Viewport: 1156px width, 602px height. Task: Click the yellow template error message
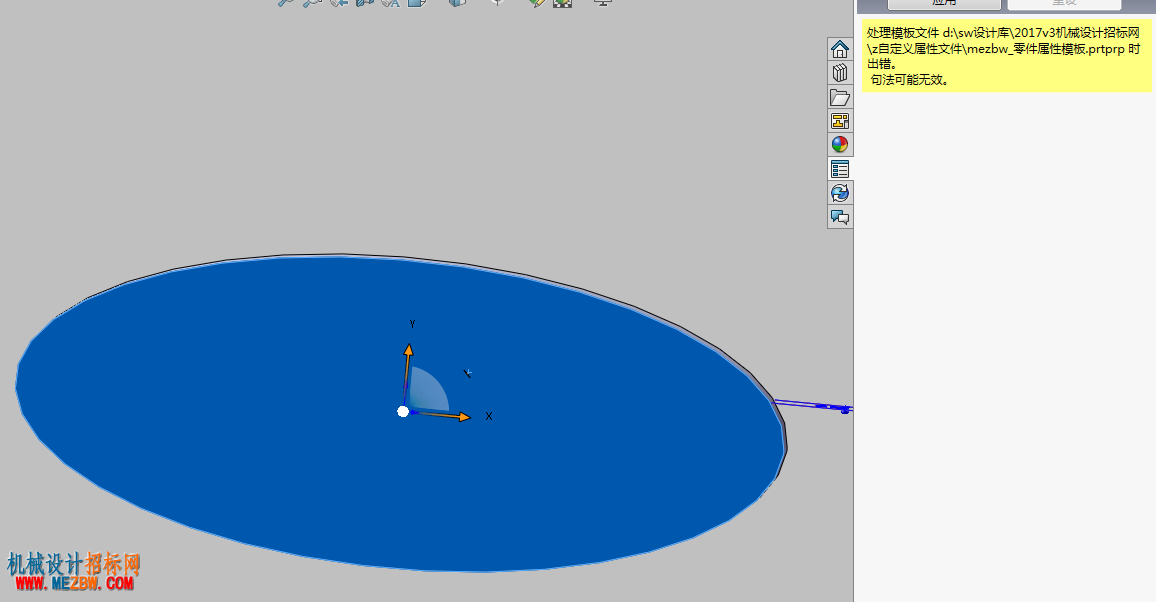tap(1006, 57)
